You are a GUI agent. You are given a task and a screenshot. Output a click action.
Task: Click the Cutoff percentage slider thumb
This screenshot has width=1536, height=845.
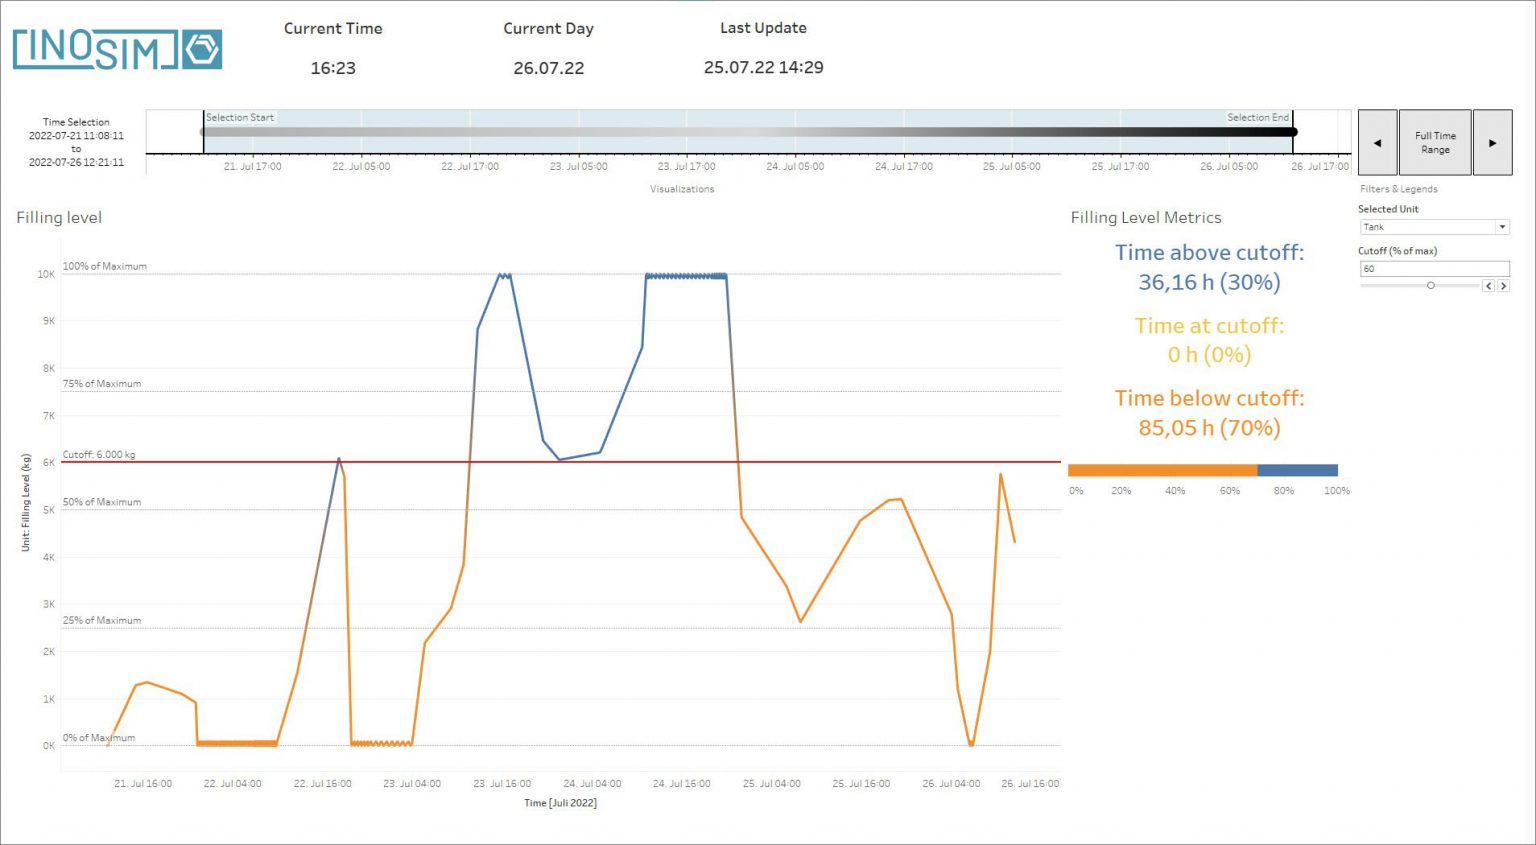(x=1430, y=286)
